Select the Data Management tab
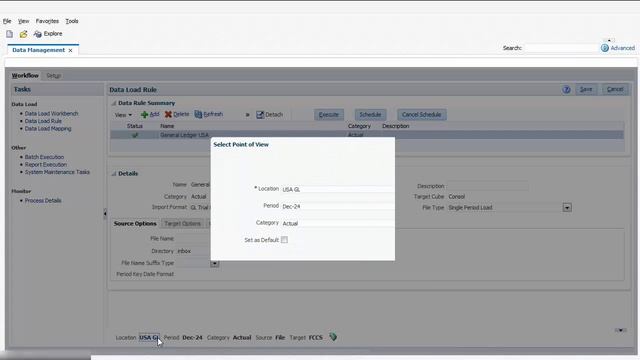The width and height of the screenshot is (640, 360). pos(38,50)
